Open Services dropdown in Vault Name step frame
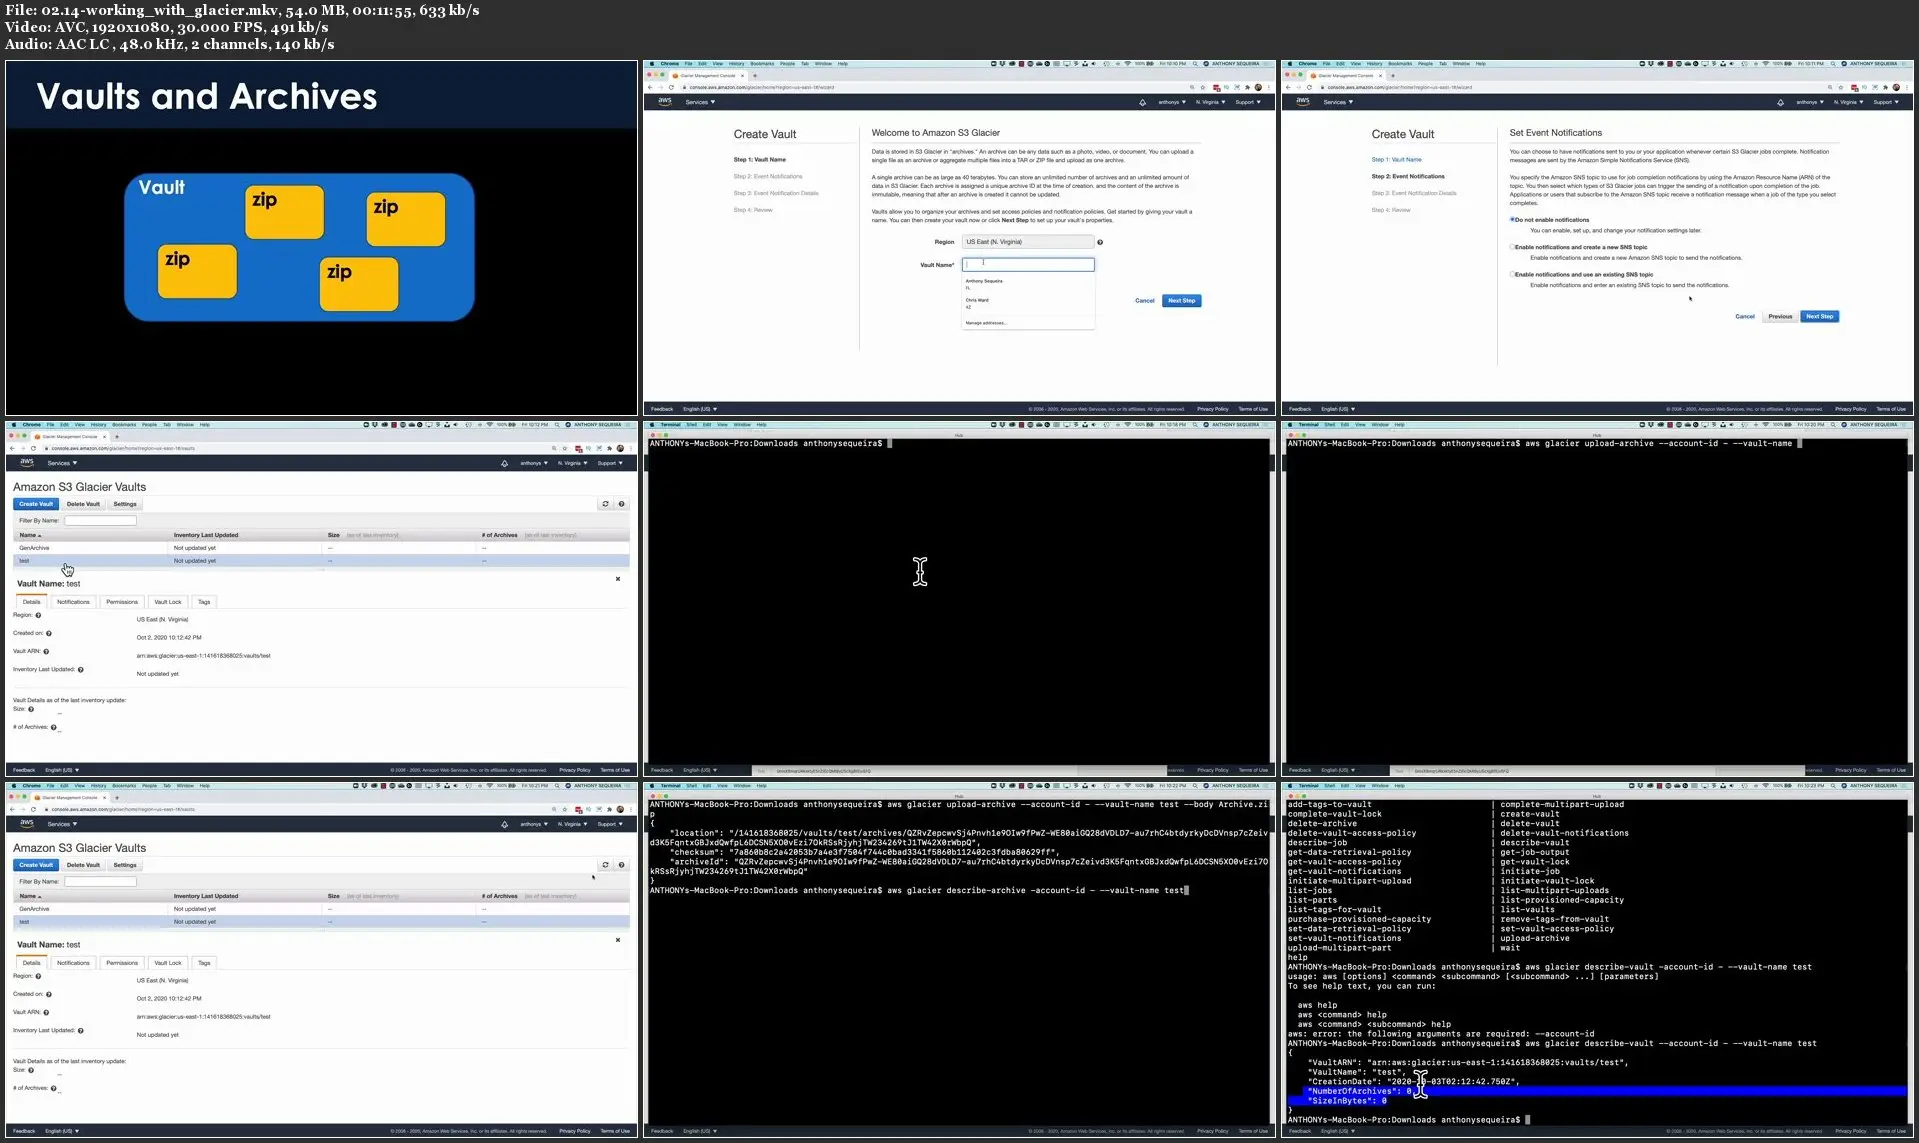The width and height of the screenshot is (1919, 1143). tap(700, 102)
